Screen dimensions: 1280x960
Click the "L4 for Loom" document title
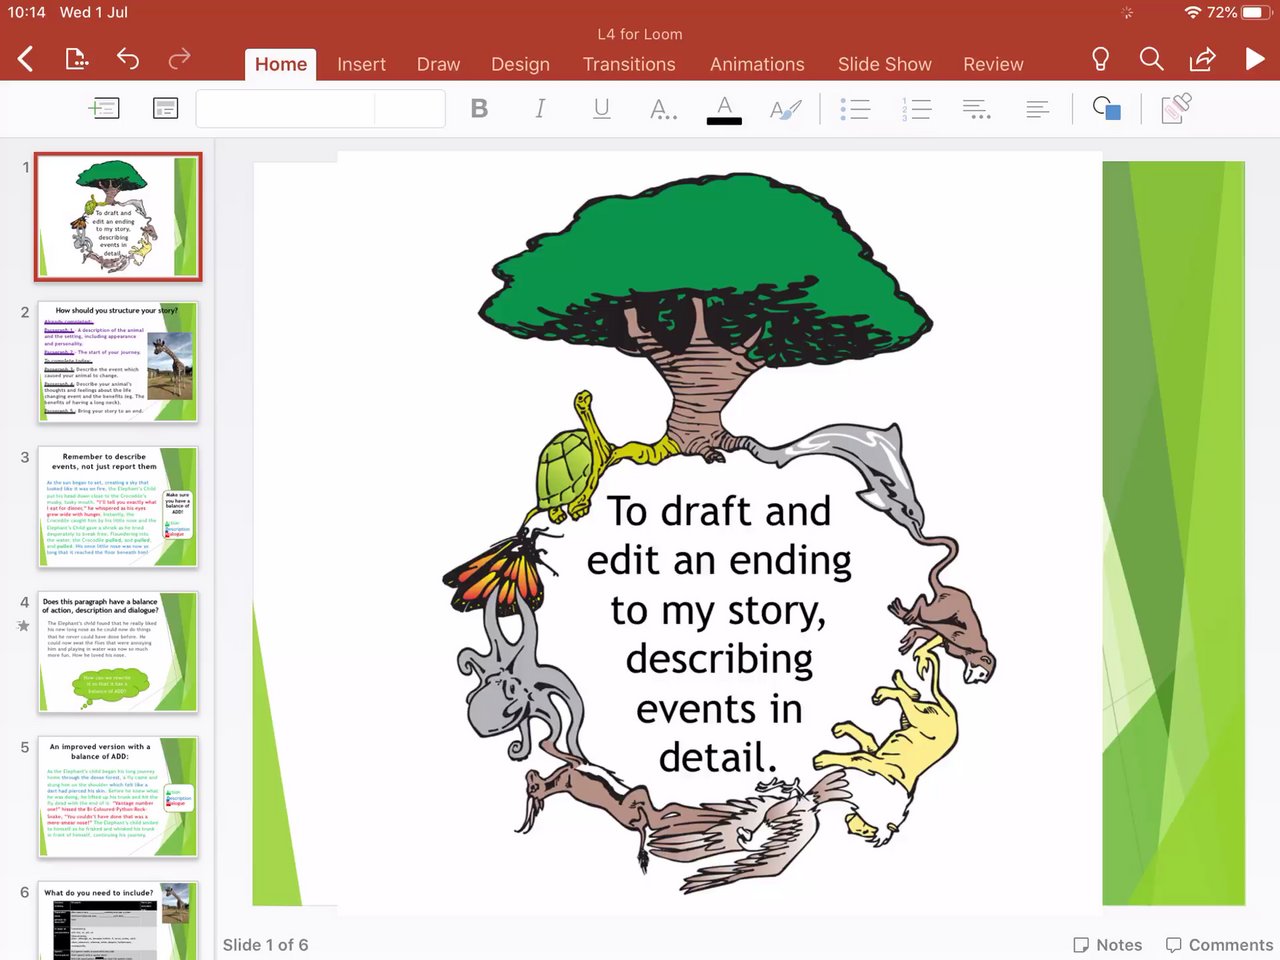coord(640,34)
